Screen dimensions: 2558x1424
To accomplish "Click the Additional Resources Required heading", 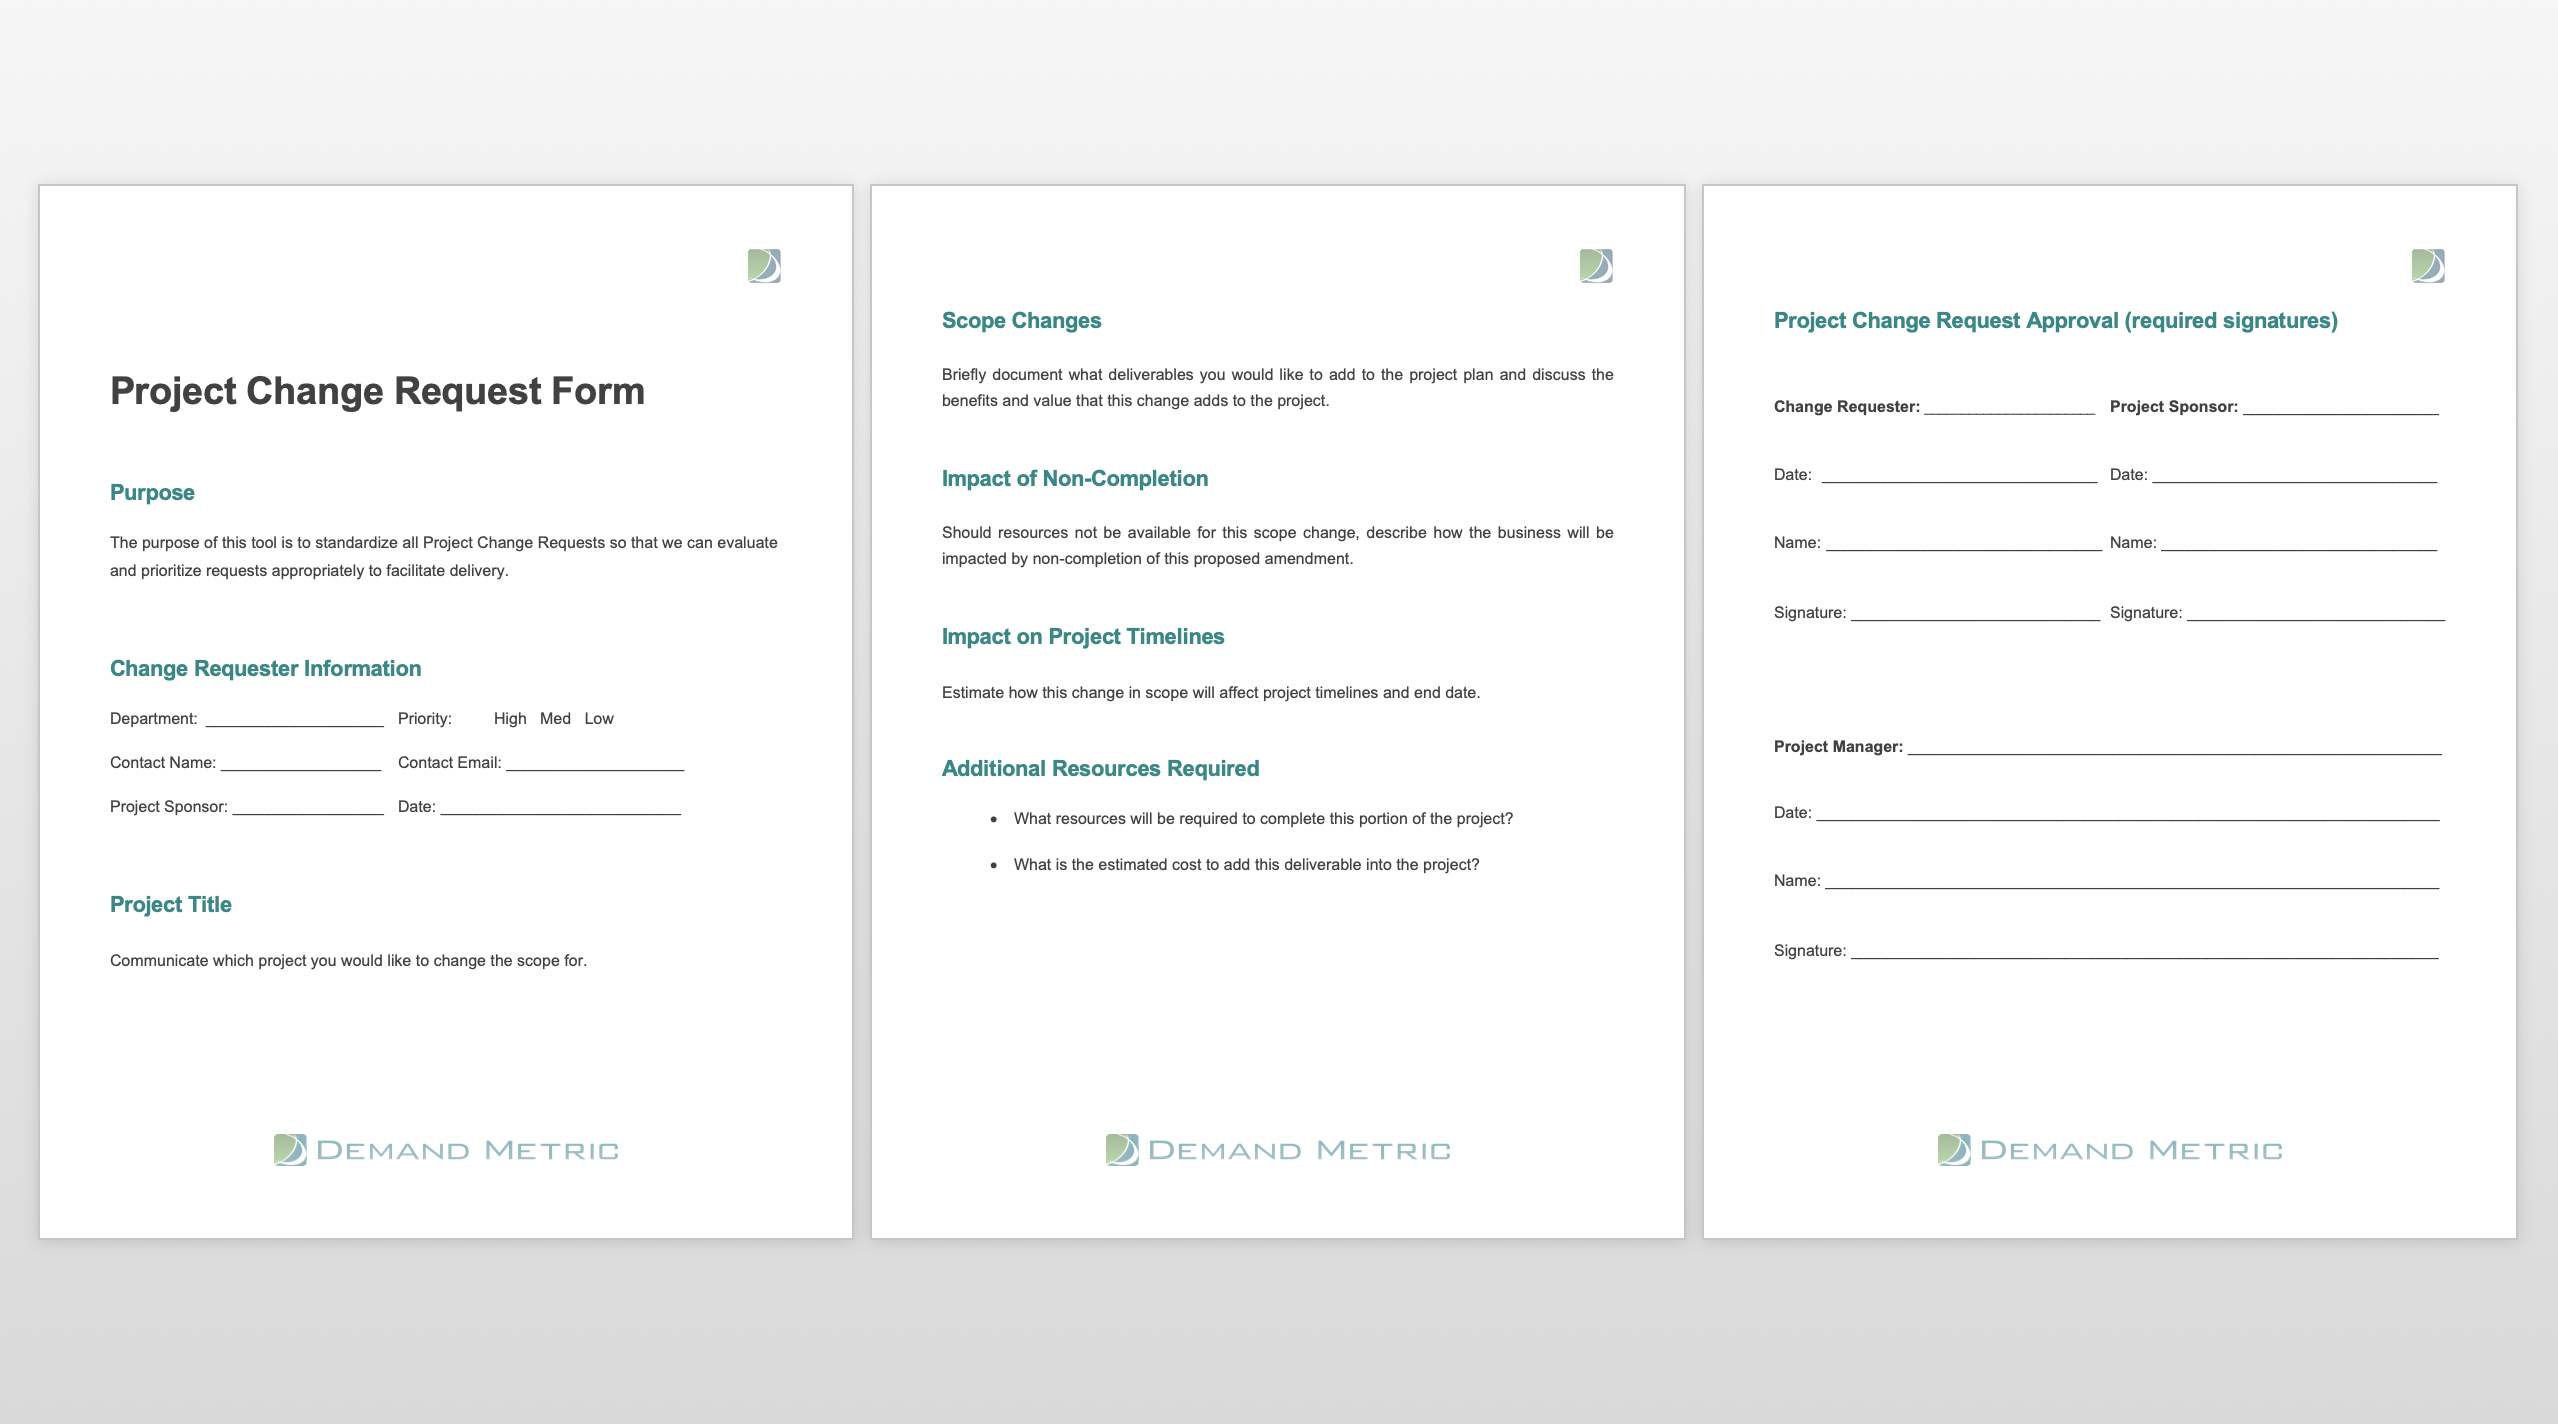I will point(1100,769).
